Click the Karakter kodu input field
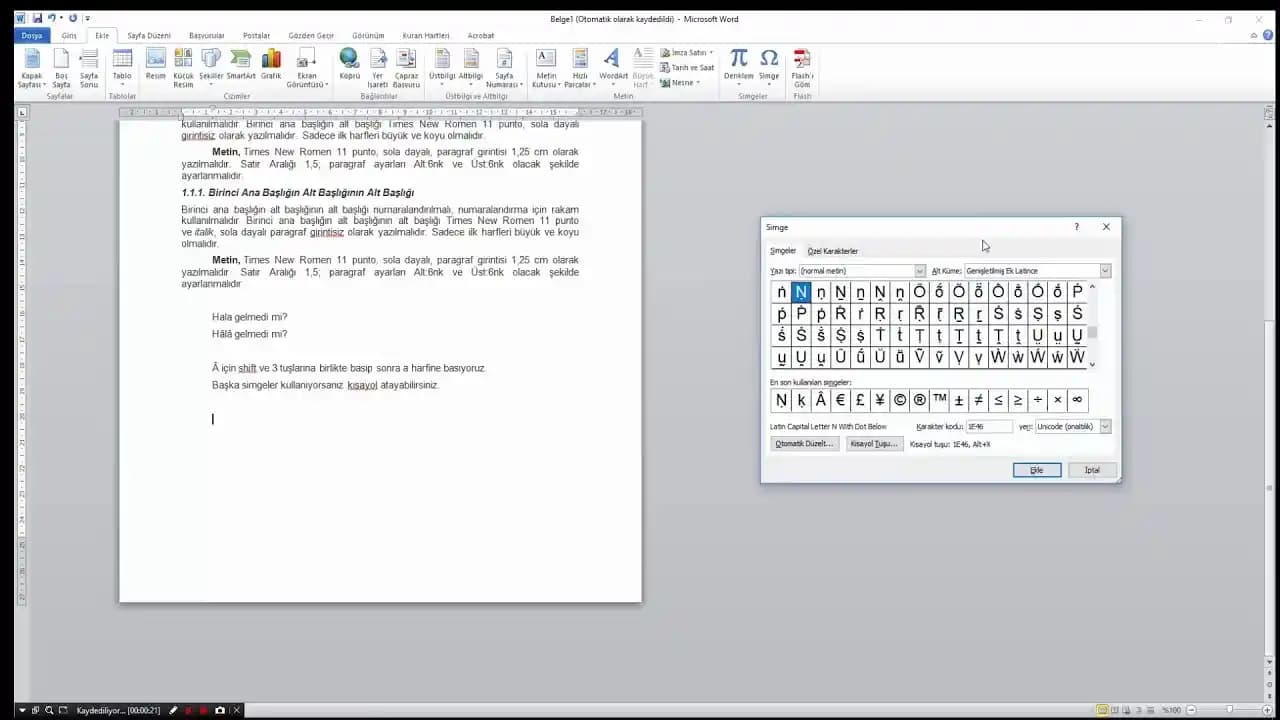Viewport: 1280px width, 720px height. pos(988,427)
